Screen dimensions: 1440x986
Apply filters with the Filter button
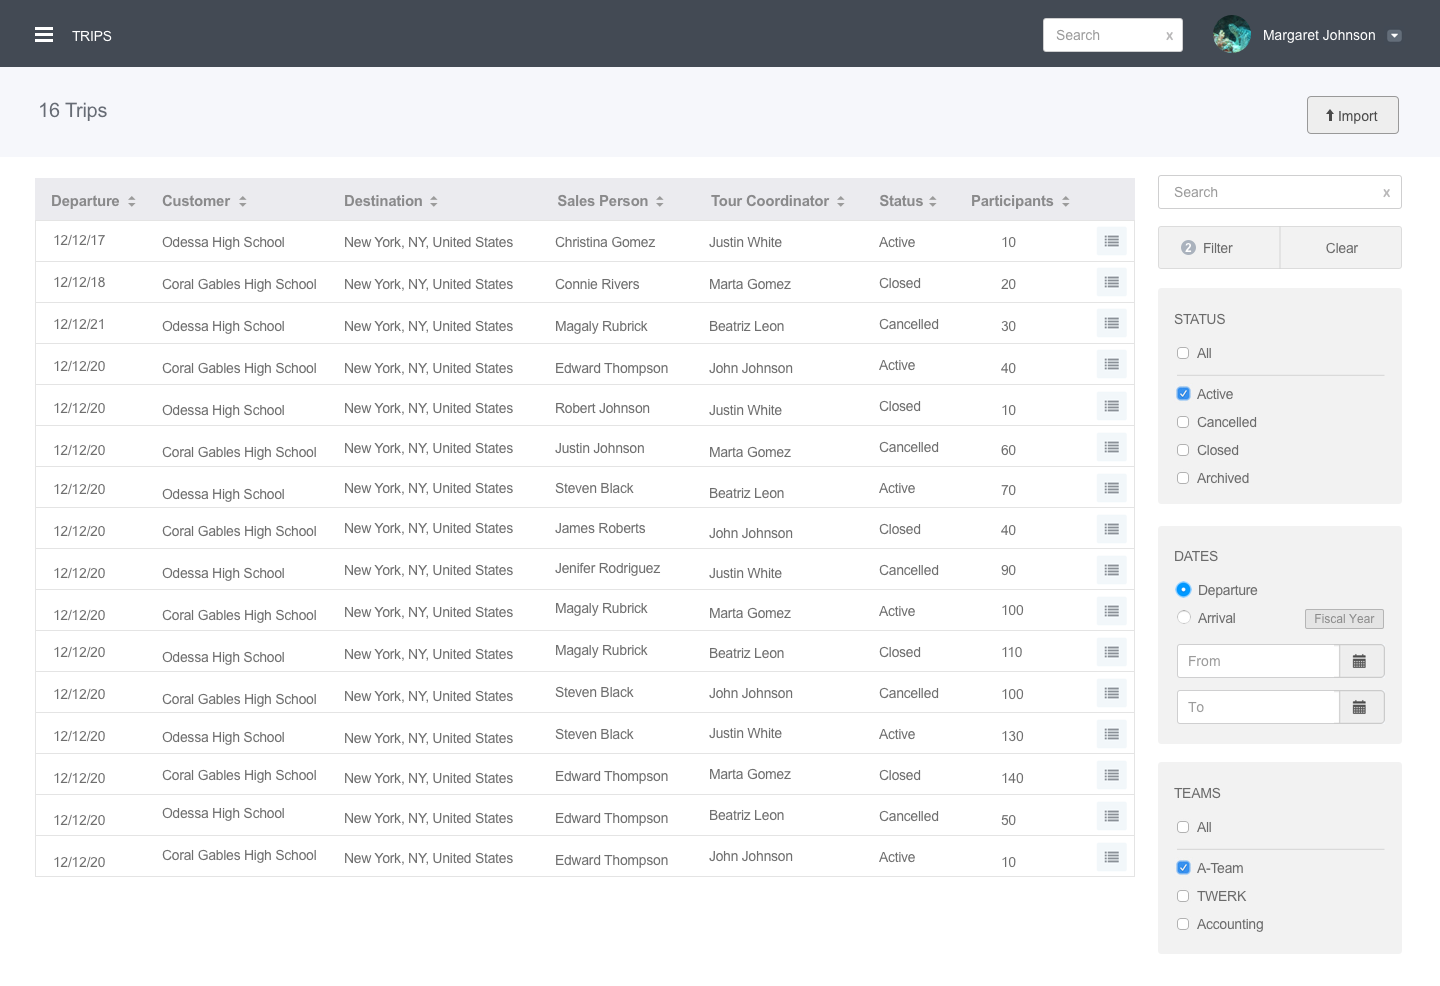pos(1218,248)
